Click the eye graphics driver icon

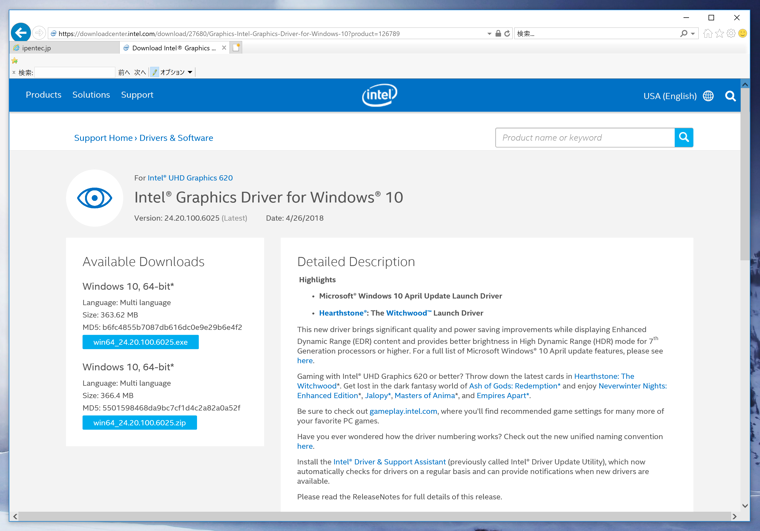click(x=95, y=198)
